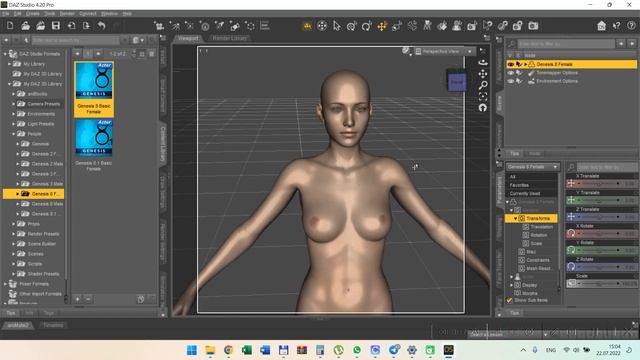
Task: Expand the Genesis 8 Female node in the Scene pane
Action: pos(525,64)
